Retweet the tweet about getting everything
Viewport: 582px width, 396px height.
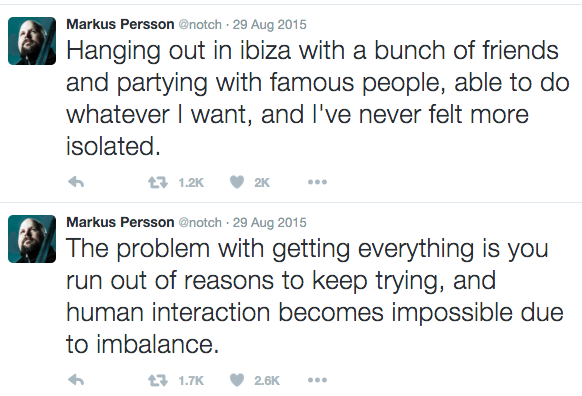click(158, 380)
